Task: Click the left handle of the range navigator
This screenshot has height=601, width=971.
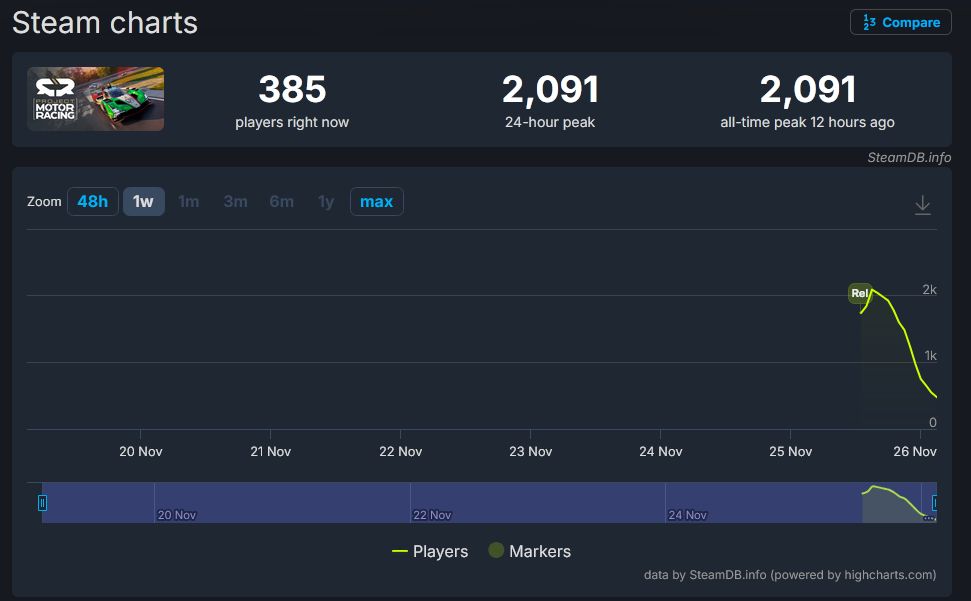Action: (x=41, y=502)
